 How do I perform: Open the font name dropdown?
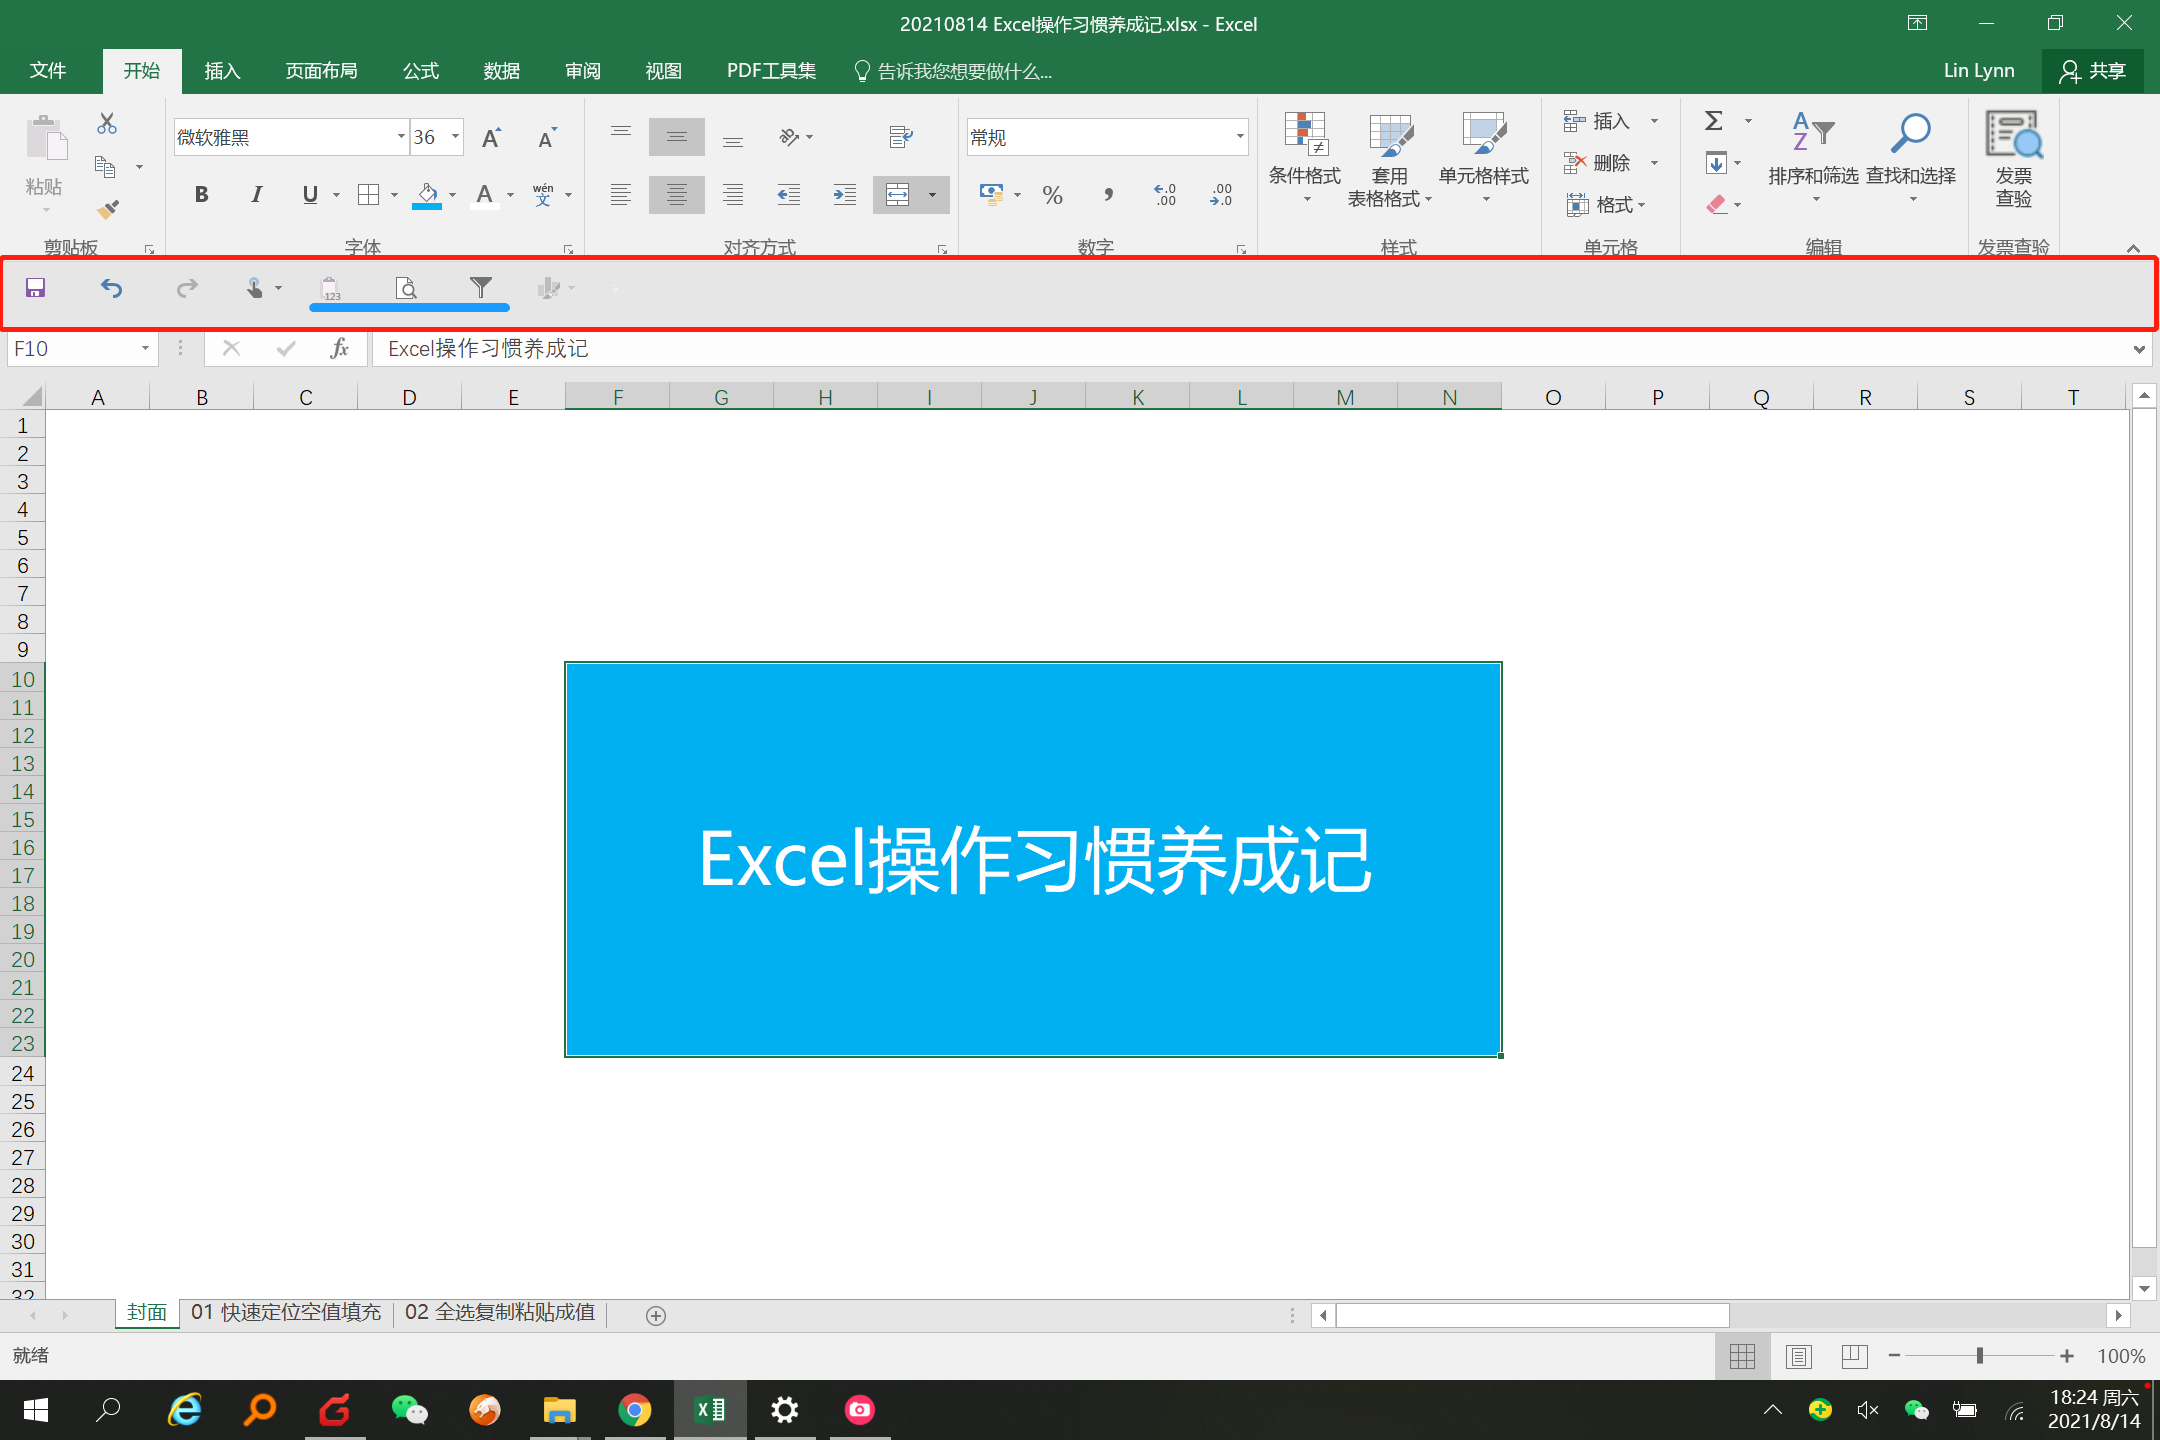(401, 137)
